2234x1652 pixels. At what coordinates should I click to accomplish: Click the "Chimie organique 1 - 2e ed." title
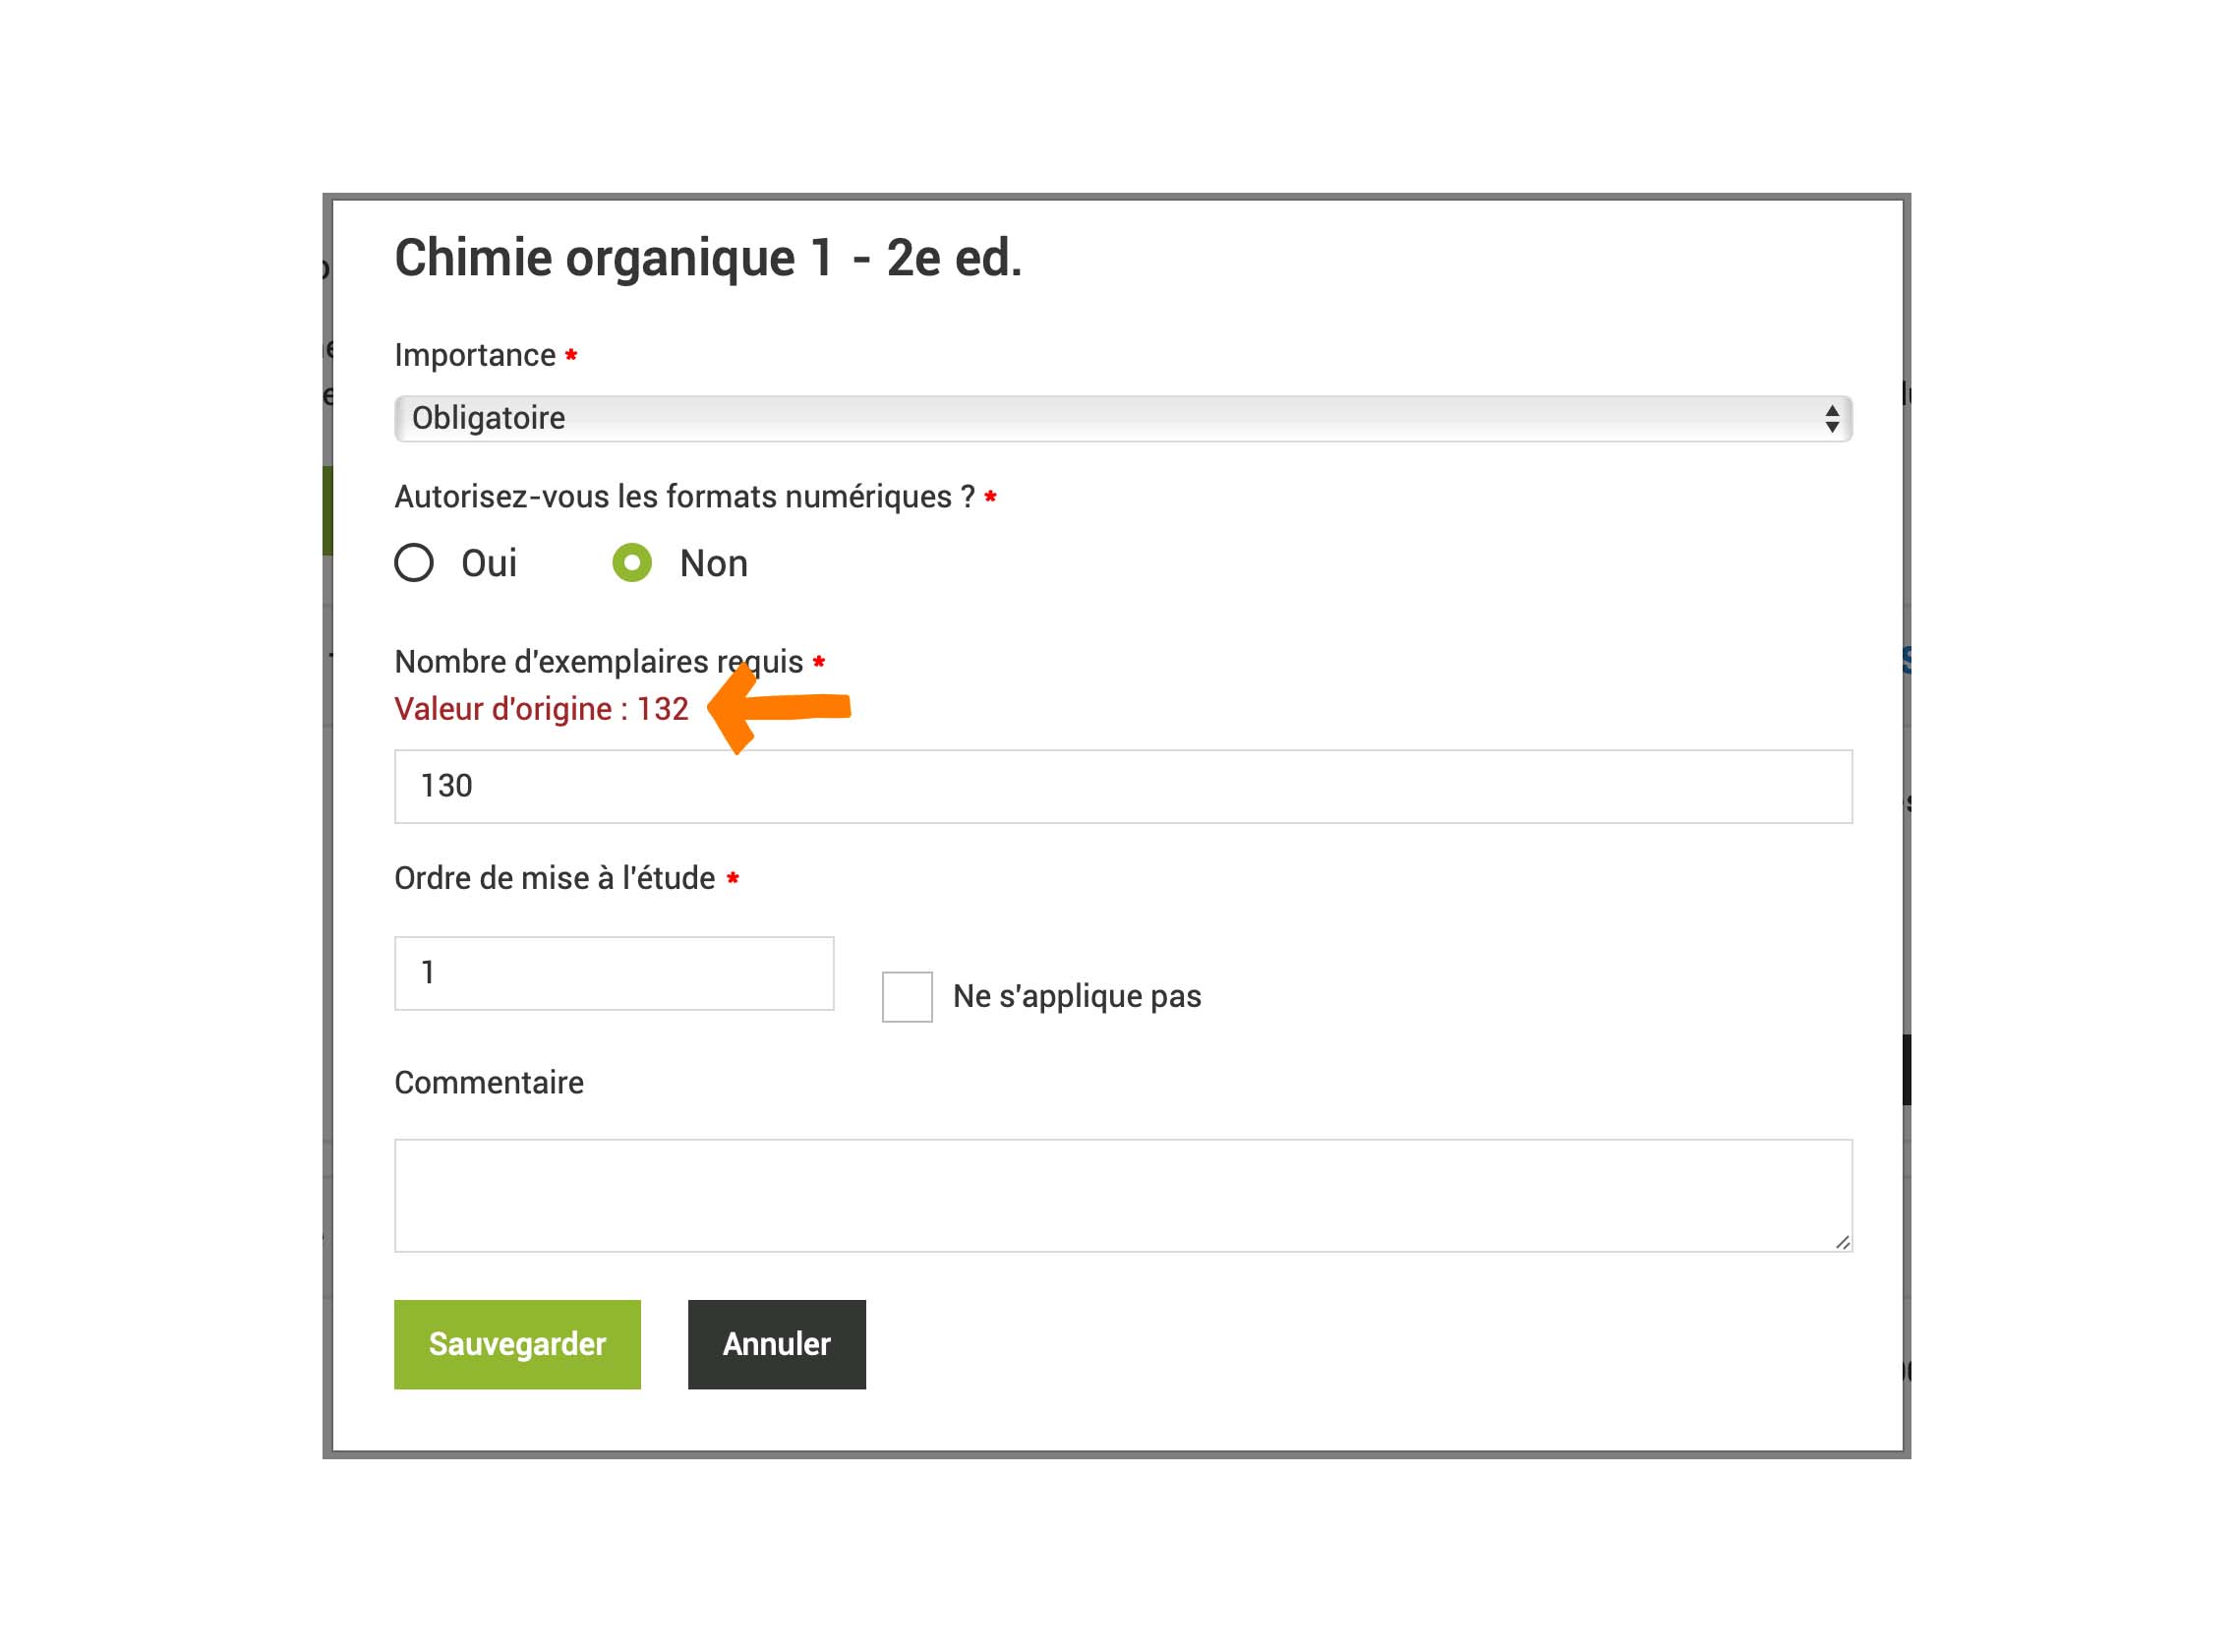click(708, 258)
